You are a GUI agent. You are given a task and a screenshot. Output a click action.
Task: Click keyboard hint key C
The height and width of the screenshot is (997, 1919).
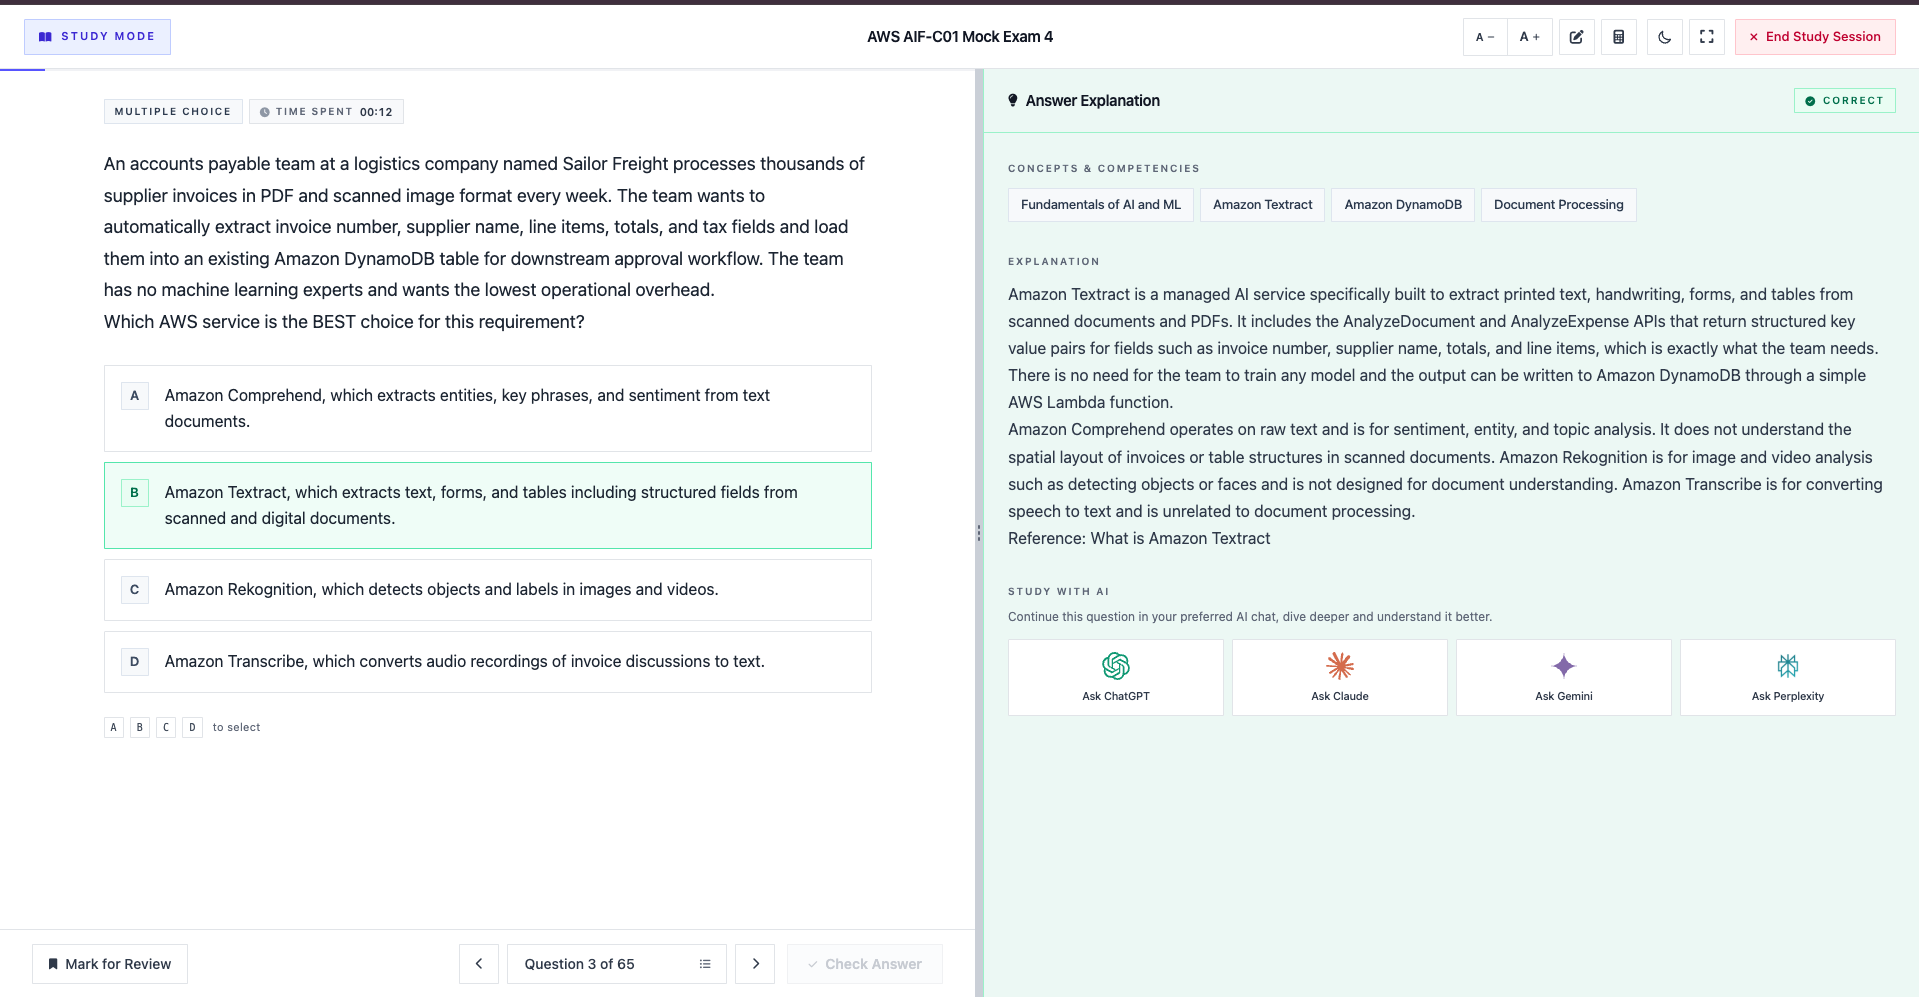pos(166,727)
